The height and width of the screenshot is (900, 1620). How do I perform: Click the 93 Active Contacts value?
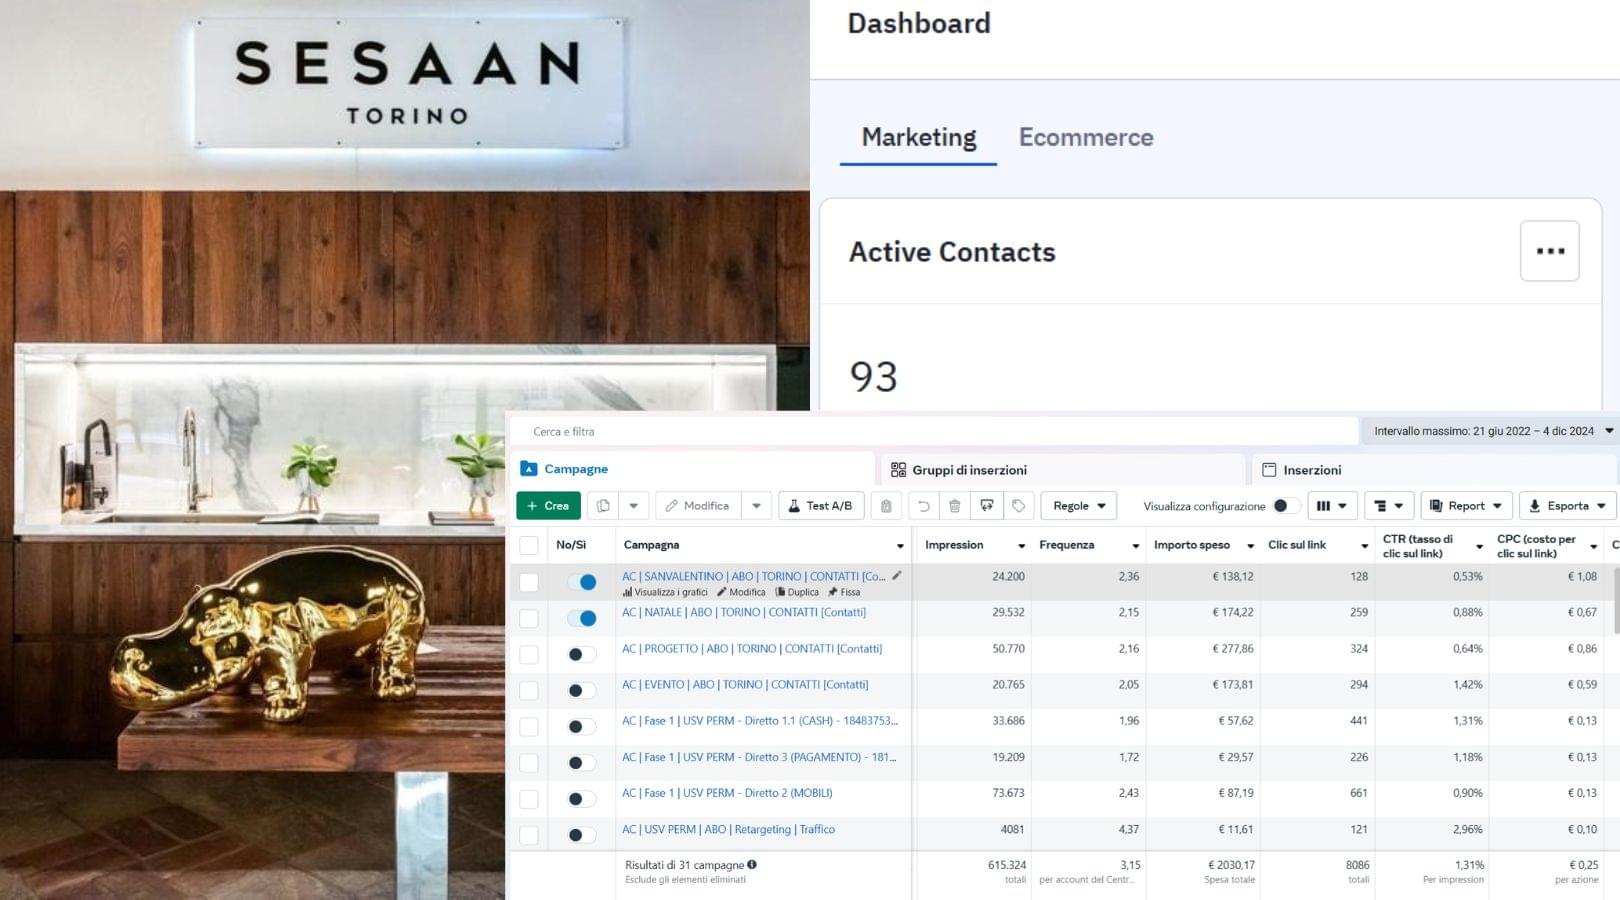pos(874,377)
